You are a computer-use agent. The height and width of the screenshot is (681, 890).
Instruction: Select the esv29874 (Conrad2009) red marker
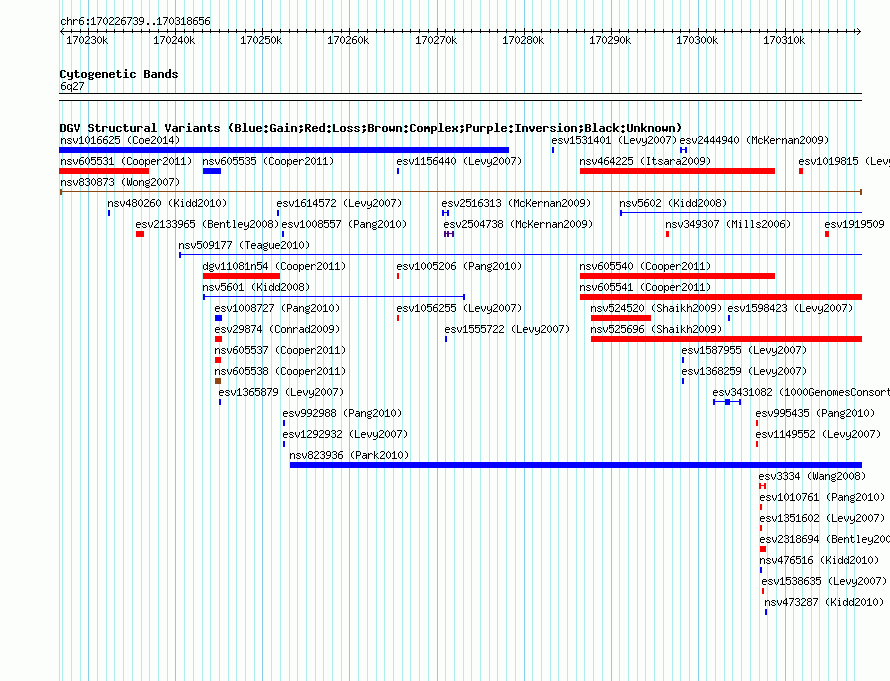[219, 339]
